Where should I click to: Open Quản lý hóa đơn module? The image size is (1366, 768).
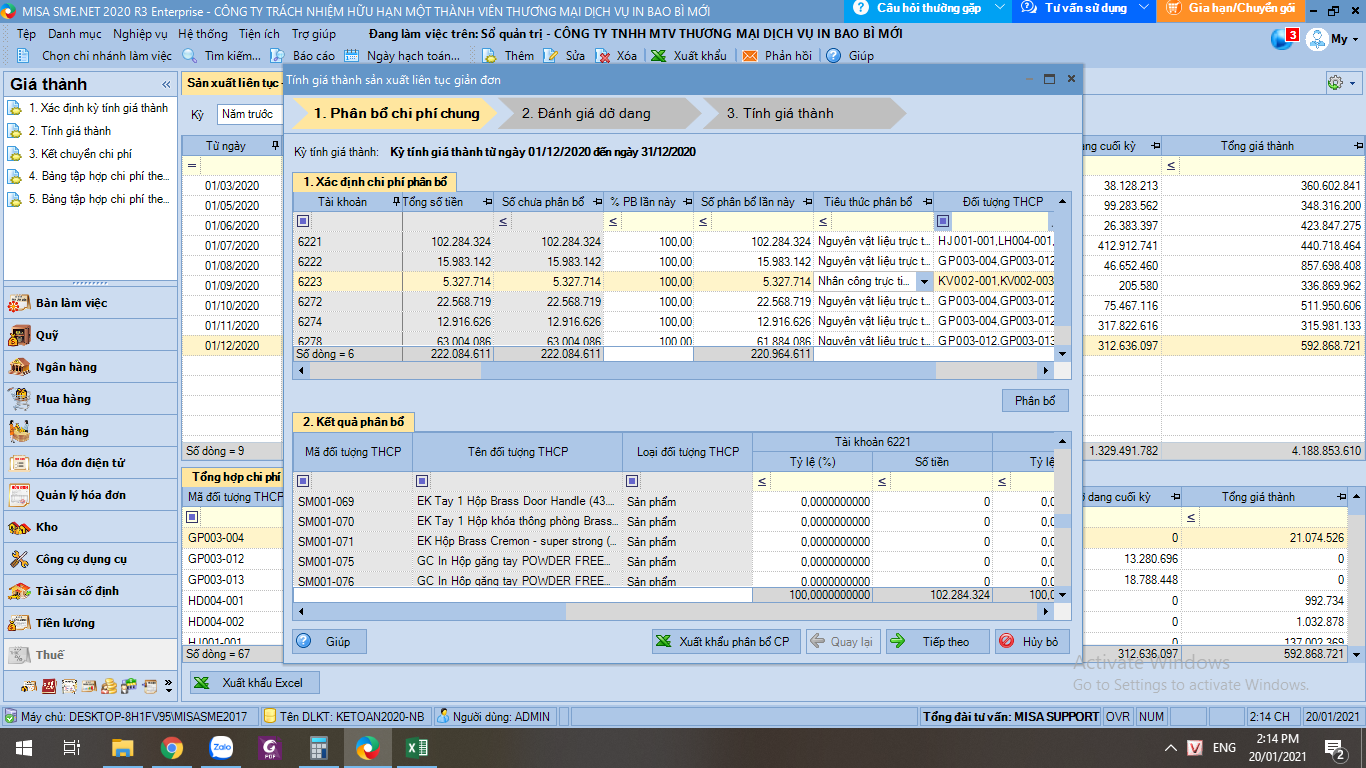[x=90, y=495]
